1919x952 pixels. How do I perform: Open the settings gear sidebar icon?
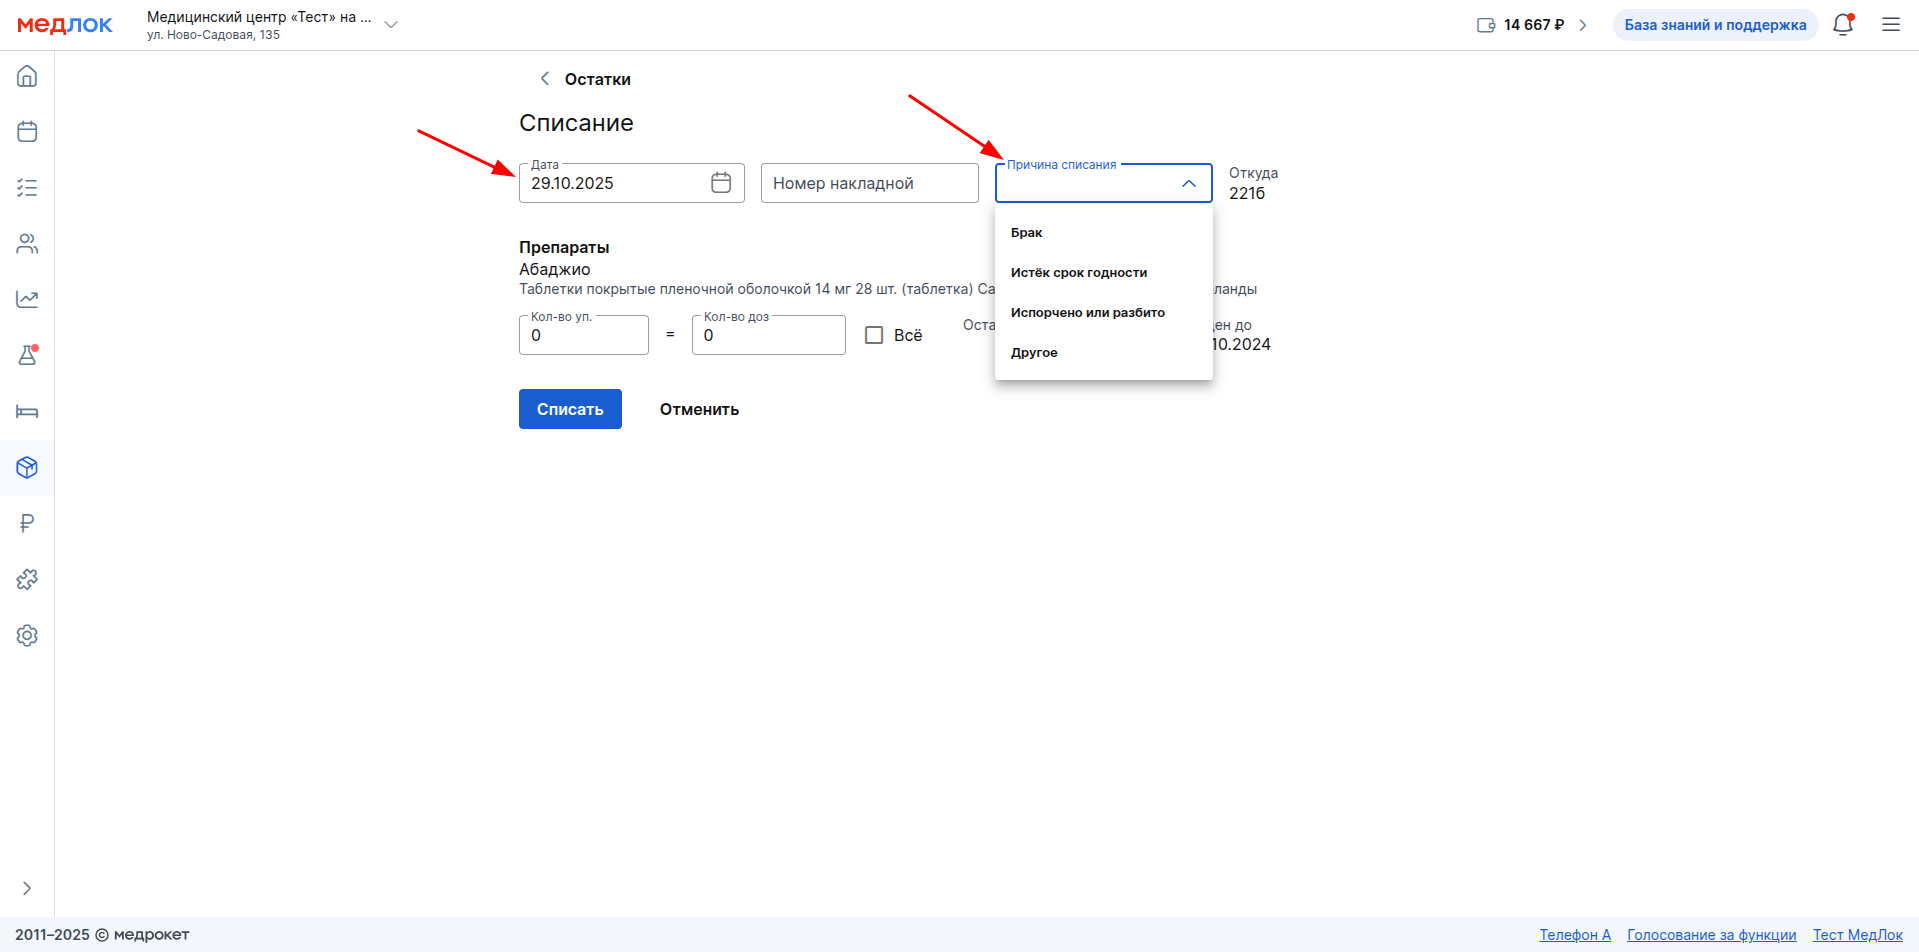[x=27, y=635]
